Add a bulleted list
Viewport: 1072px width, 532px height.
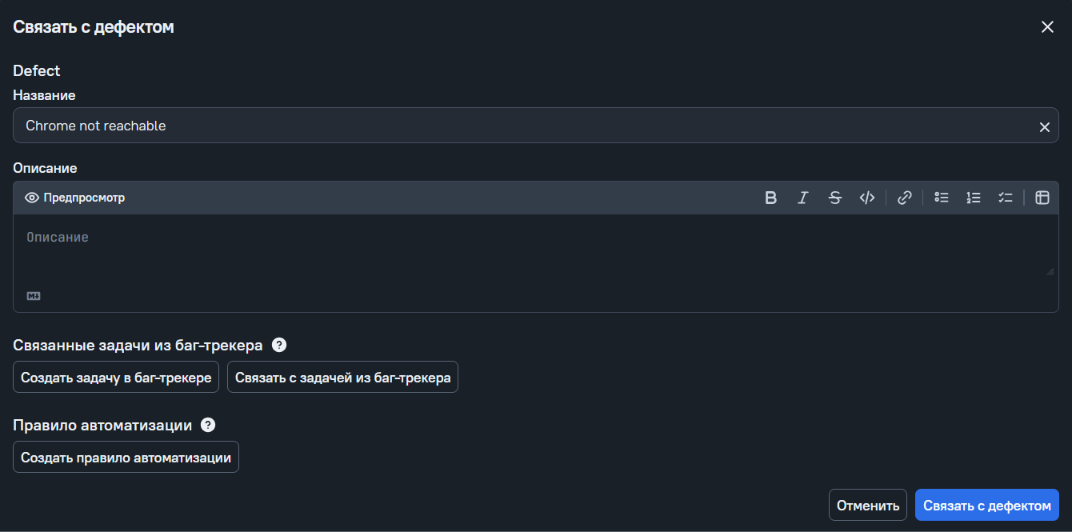point(941,198)
